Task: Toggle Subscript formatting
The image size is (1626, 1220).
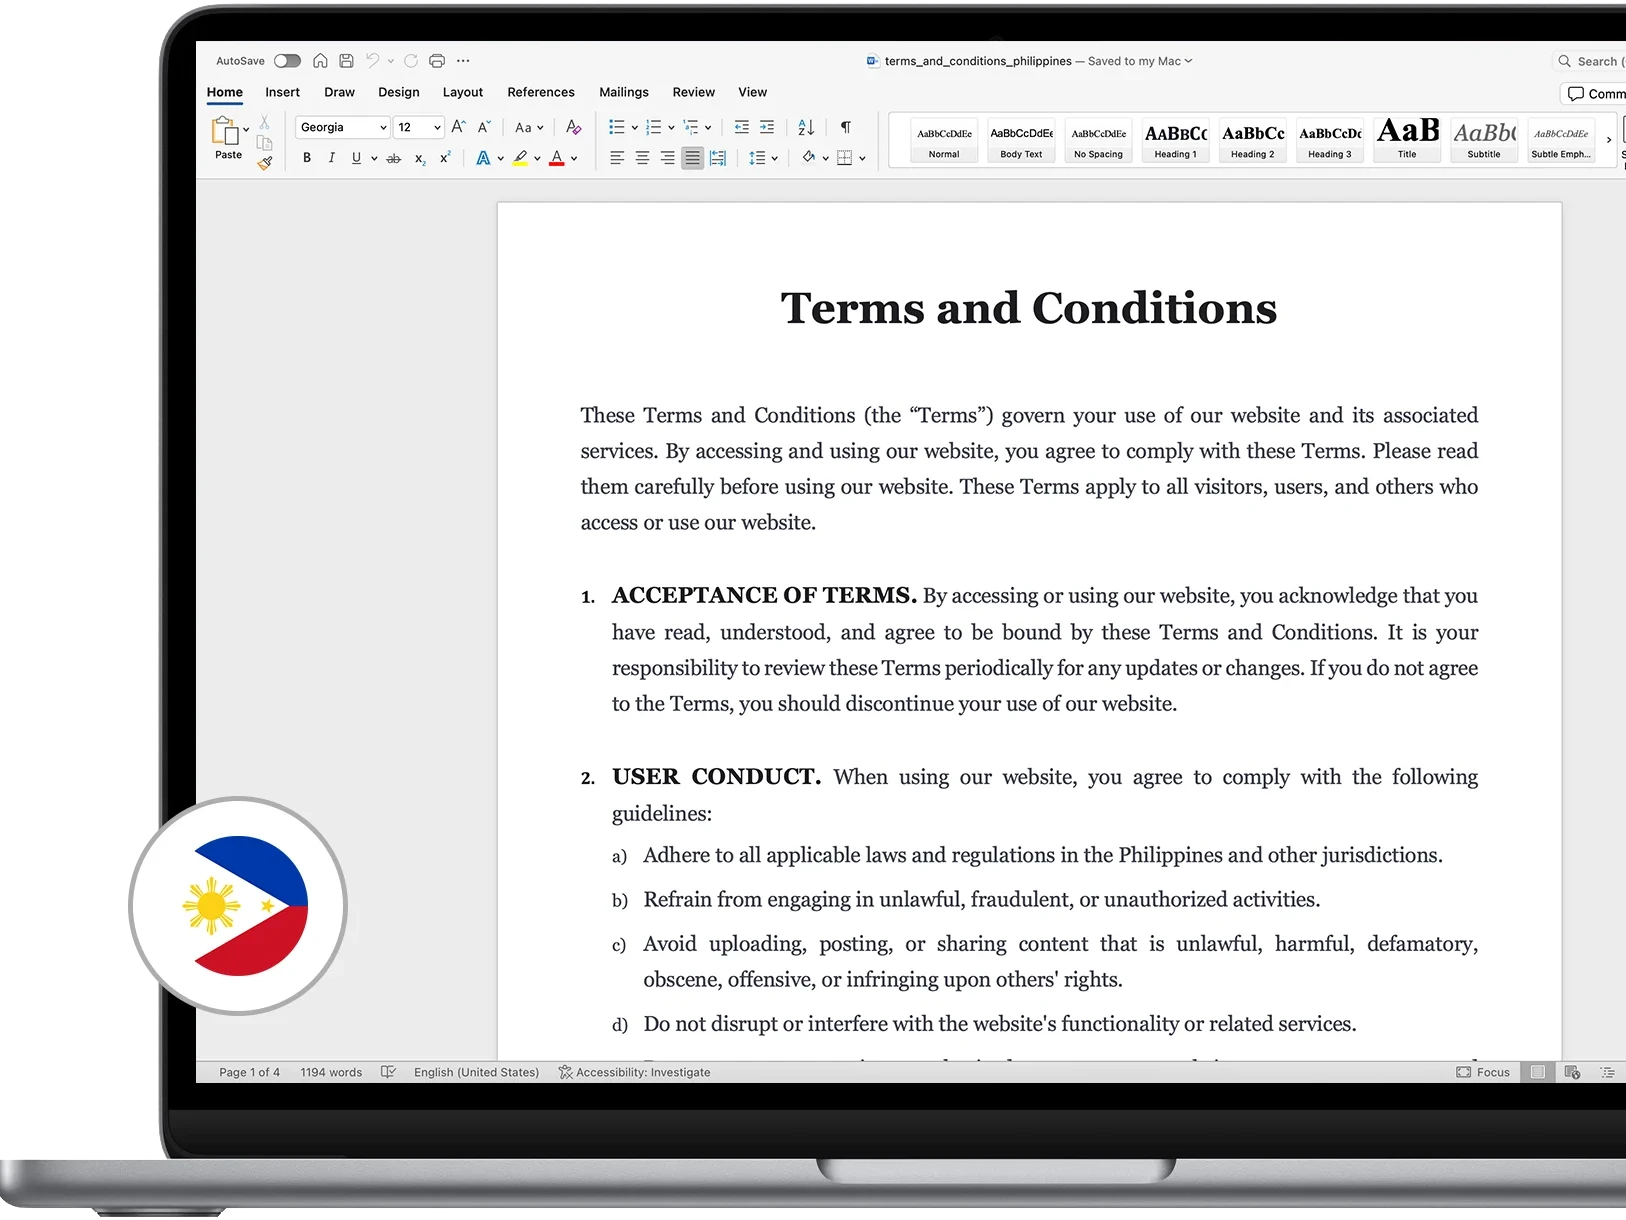Action: (x=420, y=159)
